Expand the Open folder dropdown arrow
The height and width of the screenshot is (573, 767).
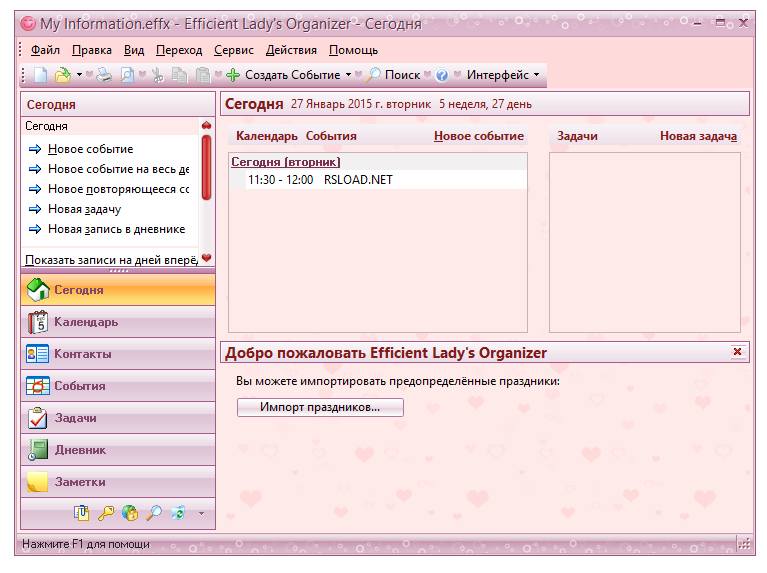coord(79,75)
